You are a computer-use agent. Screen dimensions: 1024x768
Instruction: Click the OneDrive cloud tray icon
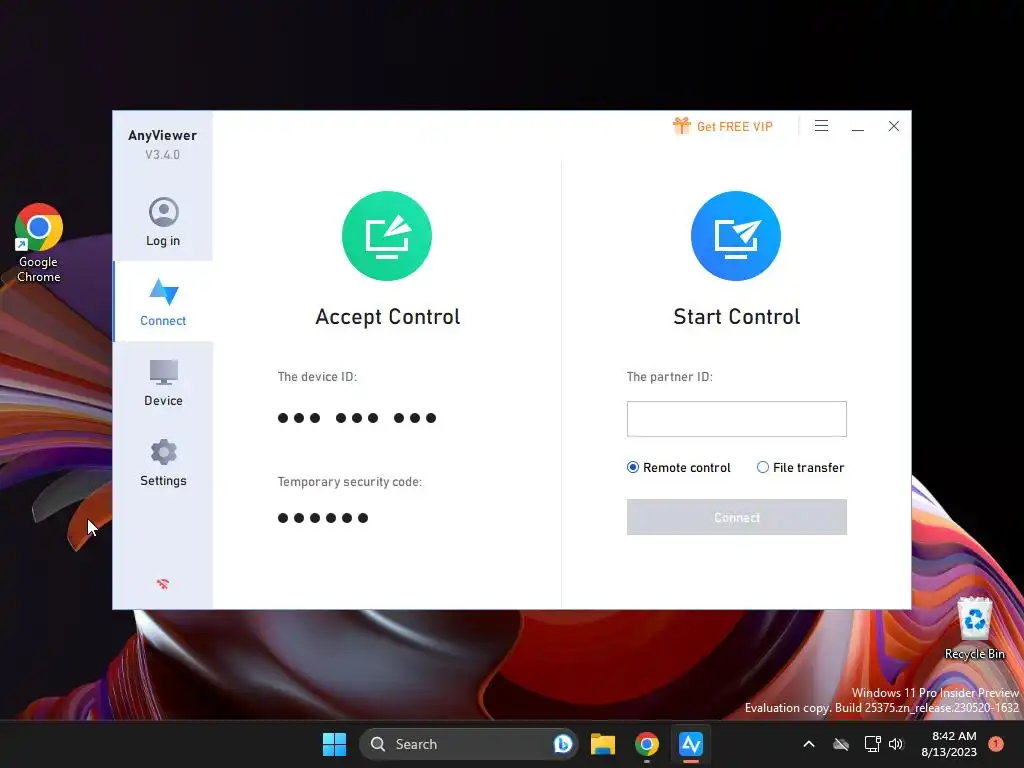[x=841, y=744]
